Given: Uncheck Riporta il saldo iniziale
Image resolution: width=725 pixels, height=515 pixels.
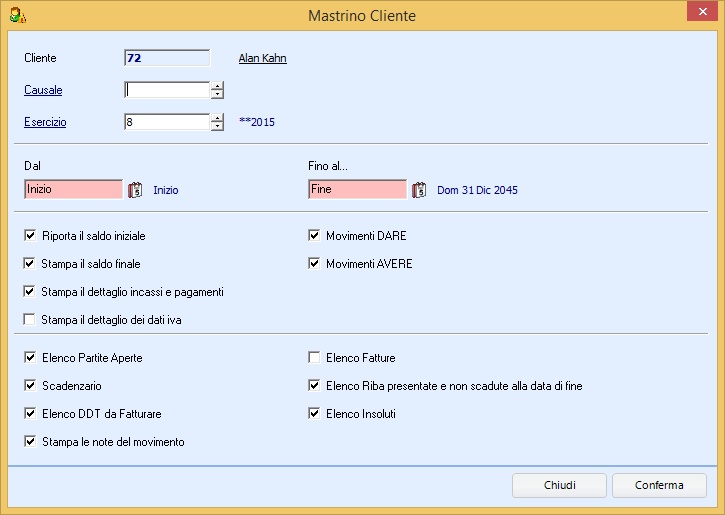Looking at the screenshot, I should point(30,236).
